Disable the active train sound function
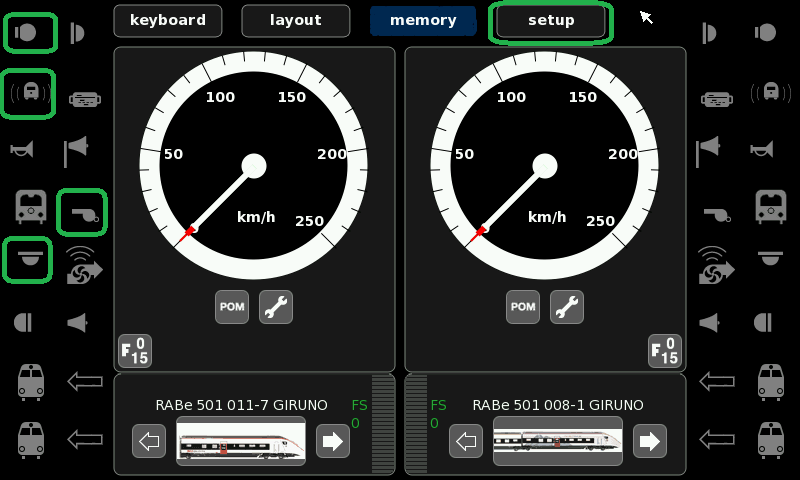 click(x=29, y=93)
